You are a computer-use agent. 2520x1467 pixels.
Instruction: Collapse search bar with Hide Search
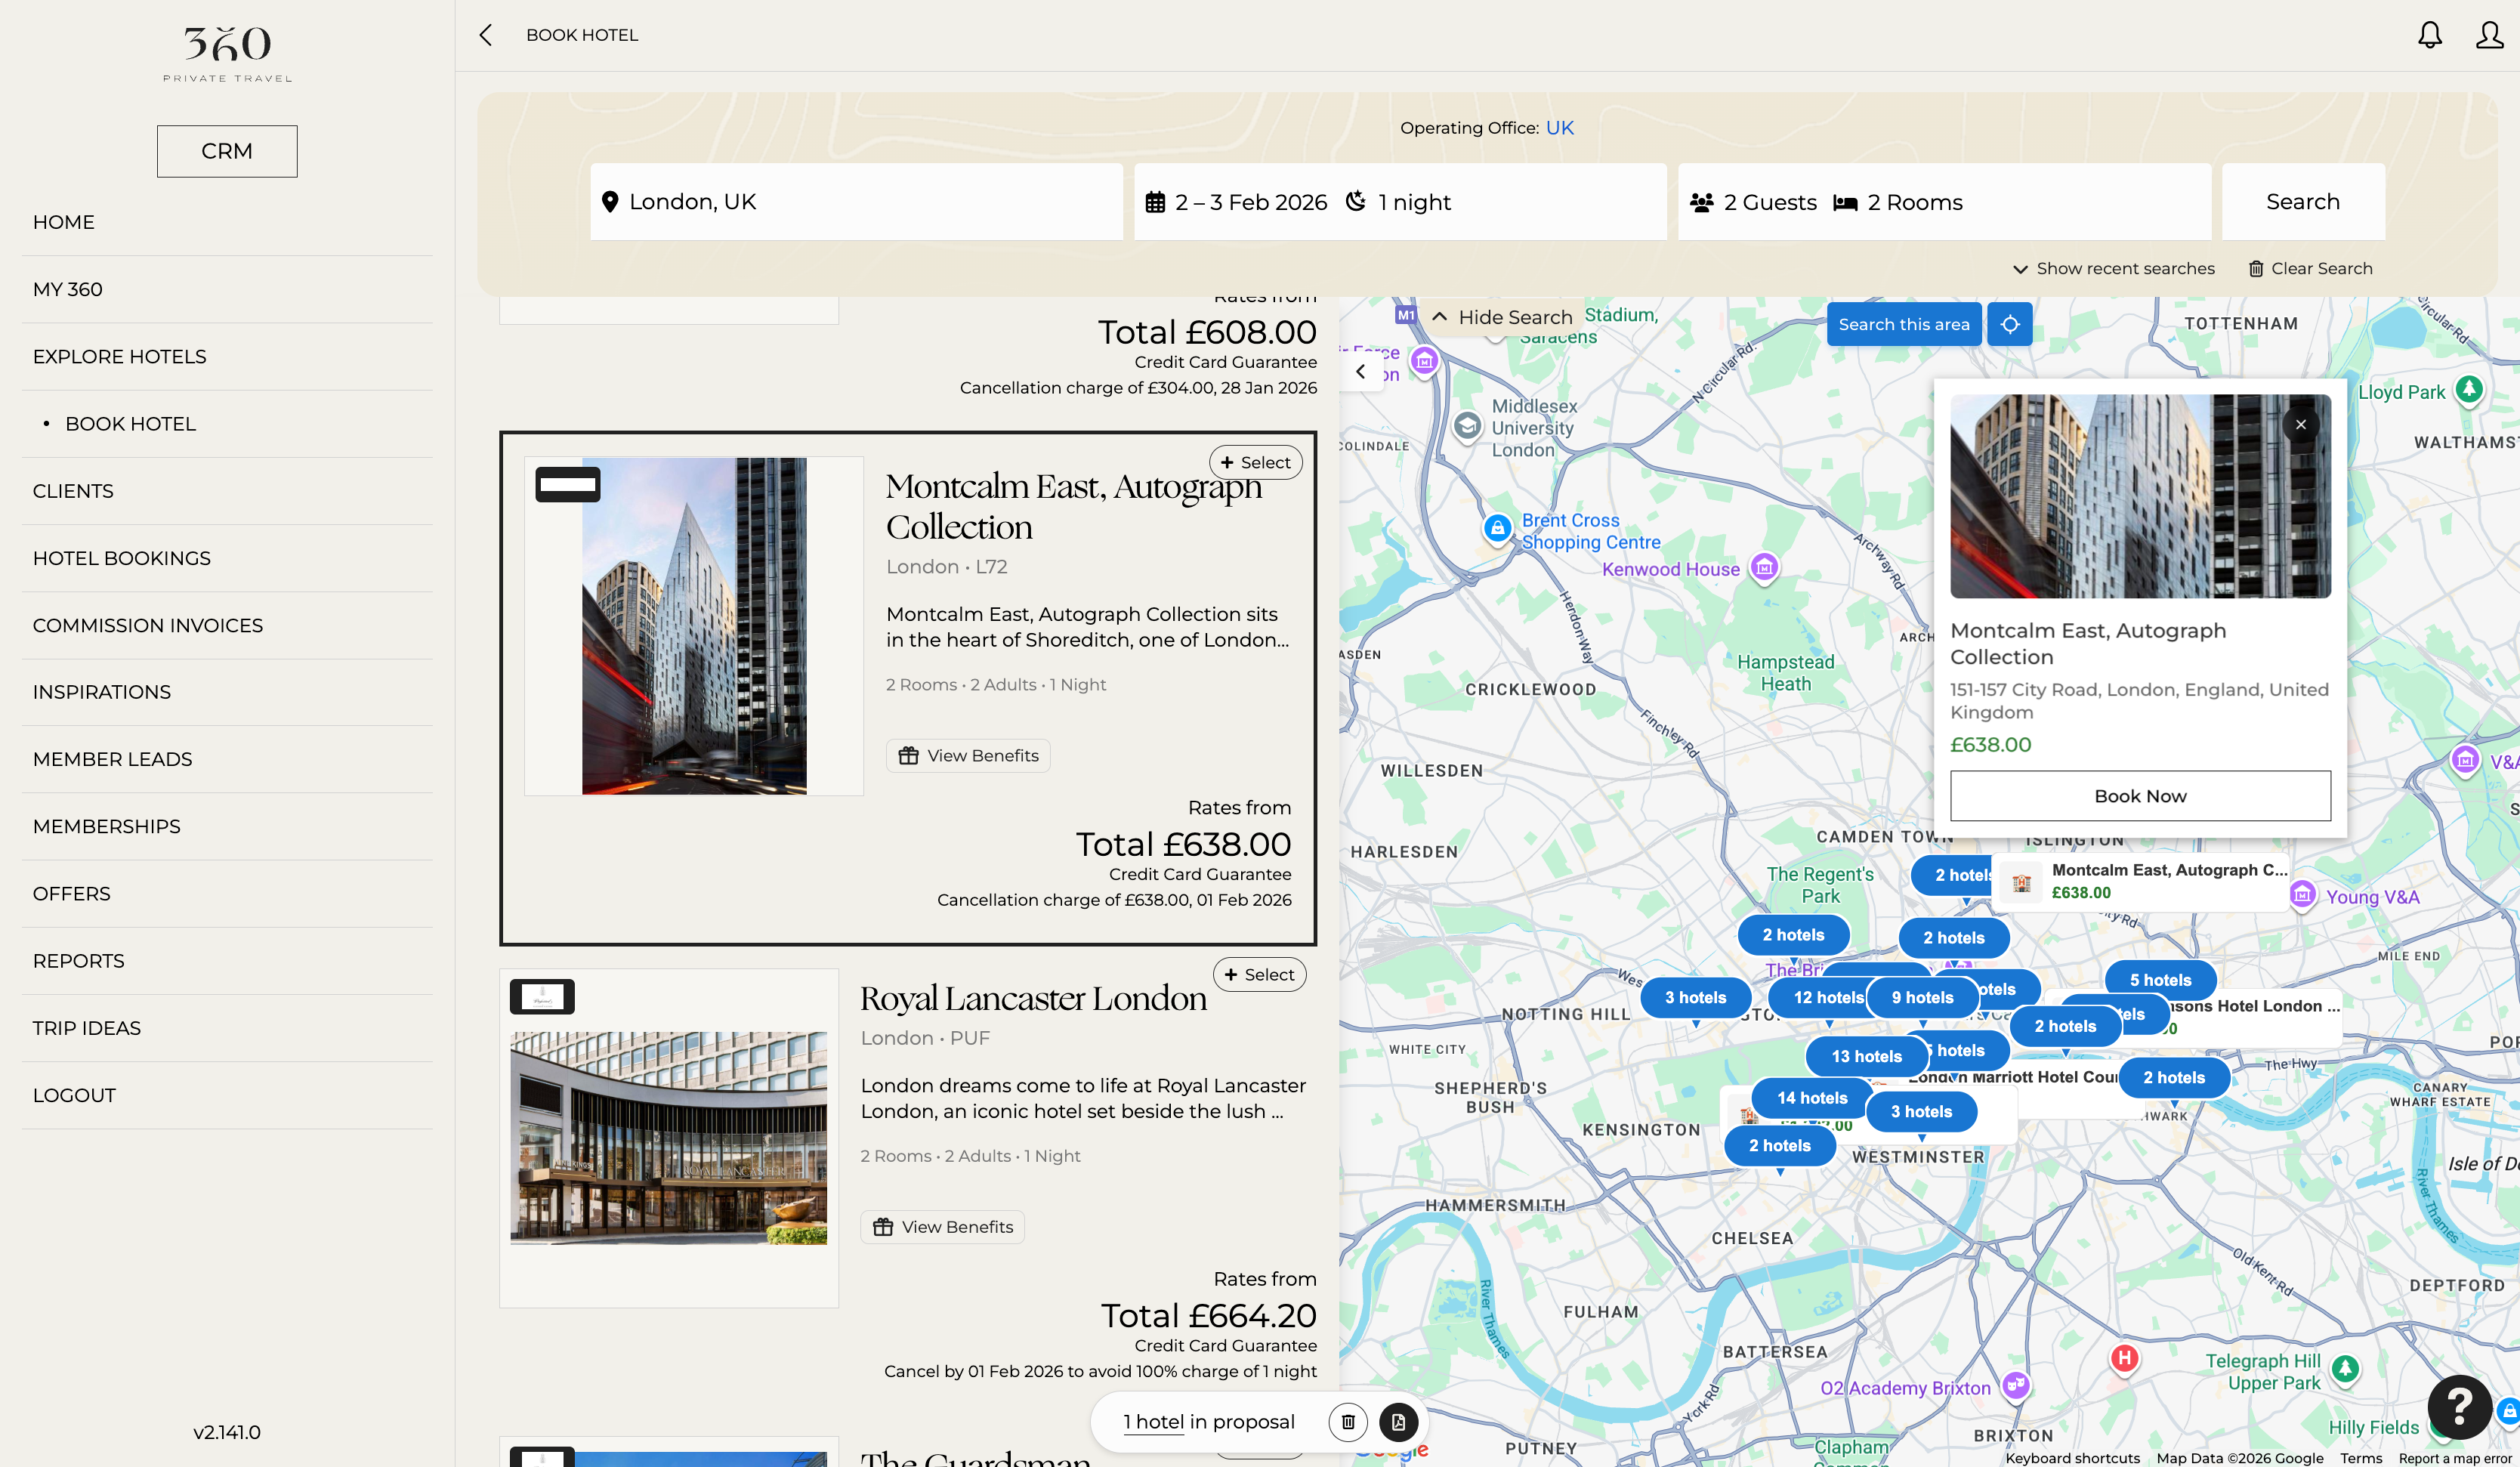tap(1503, 317)
